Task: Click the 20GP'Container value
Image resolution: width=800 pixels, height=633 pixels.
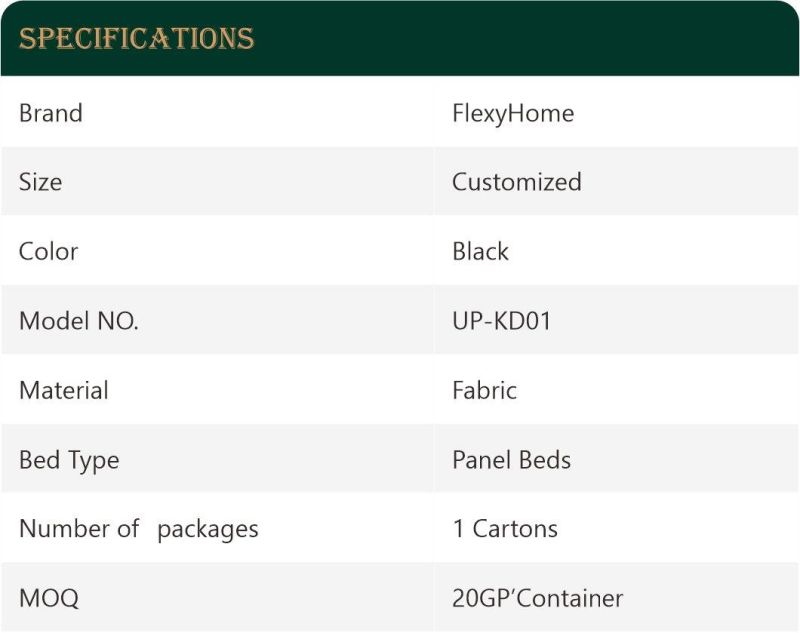Action: click(538, 598)
